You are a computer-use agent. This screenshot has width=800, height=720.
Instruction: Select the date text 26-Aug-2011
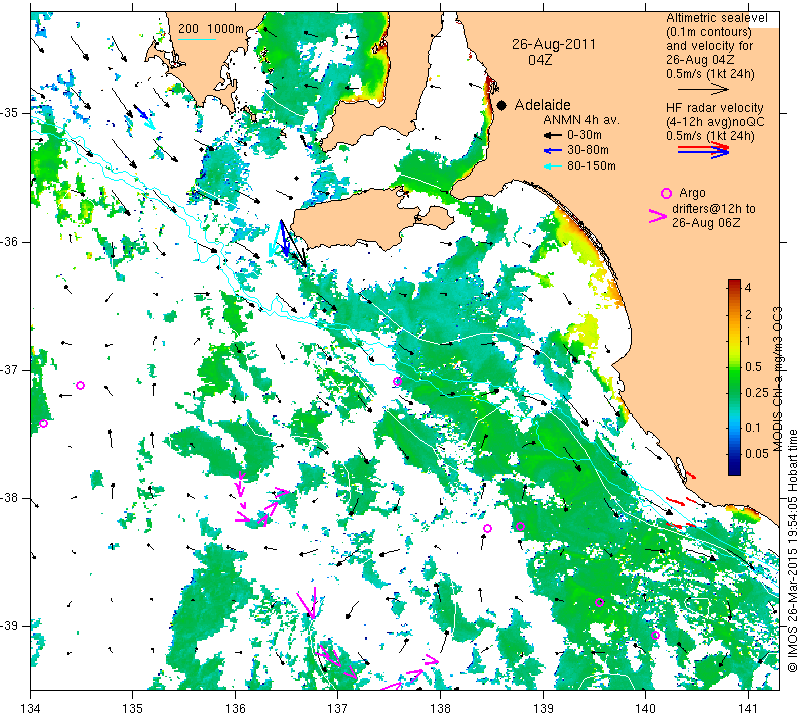554,44
